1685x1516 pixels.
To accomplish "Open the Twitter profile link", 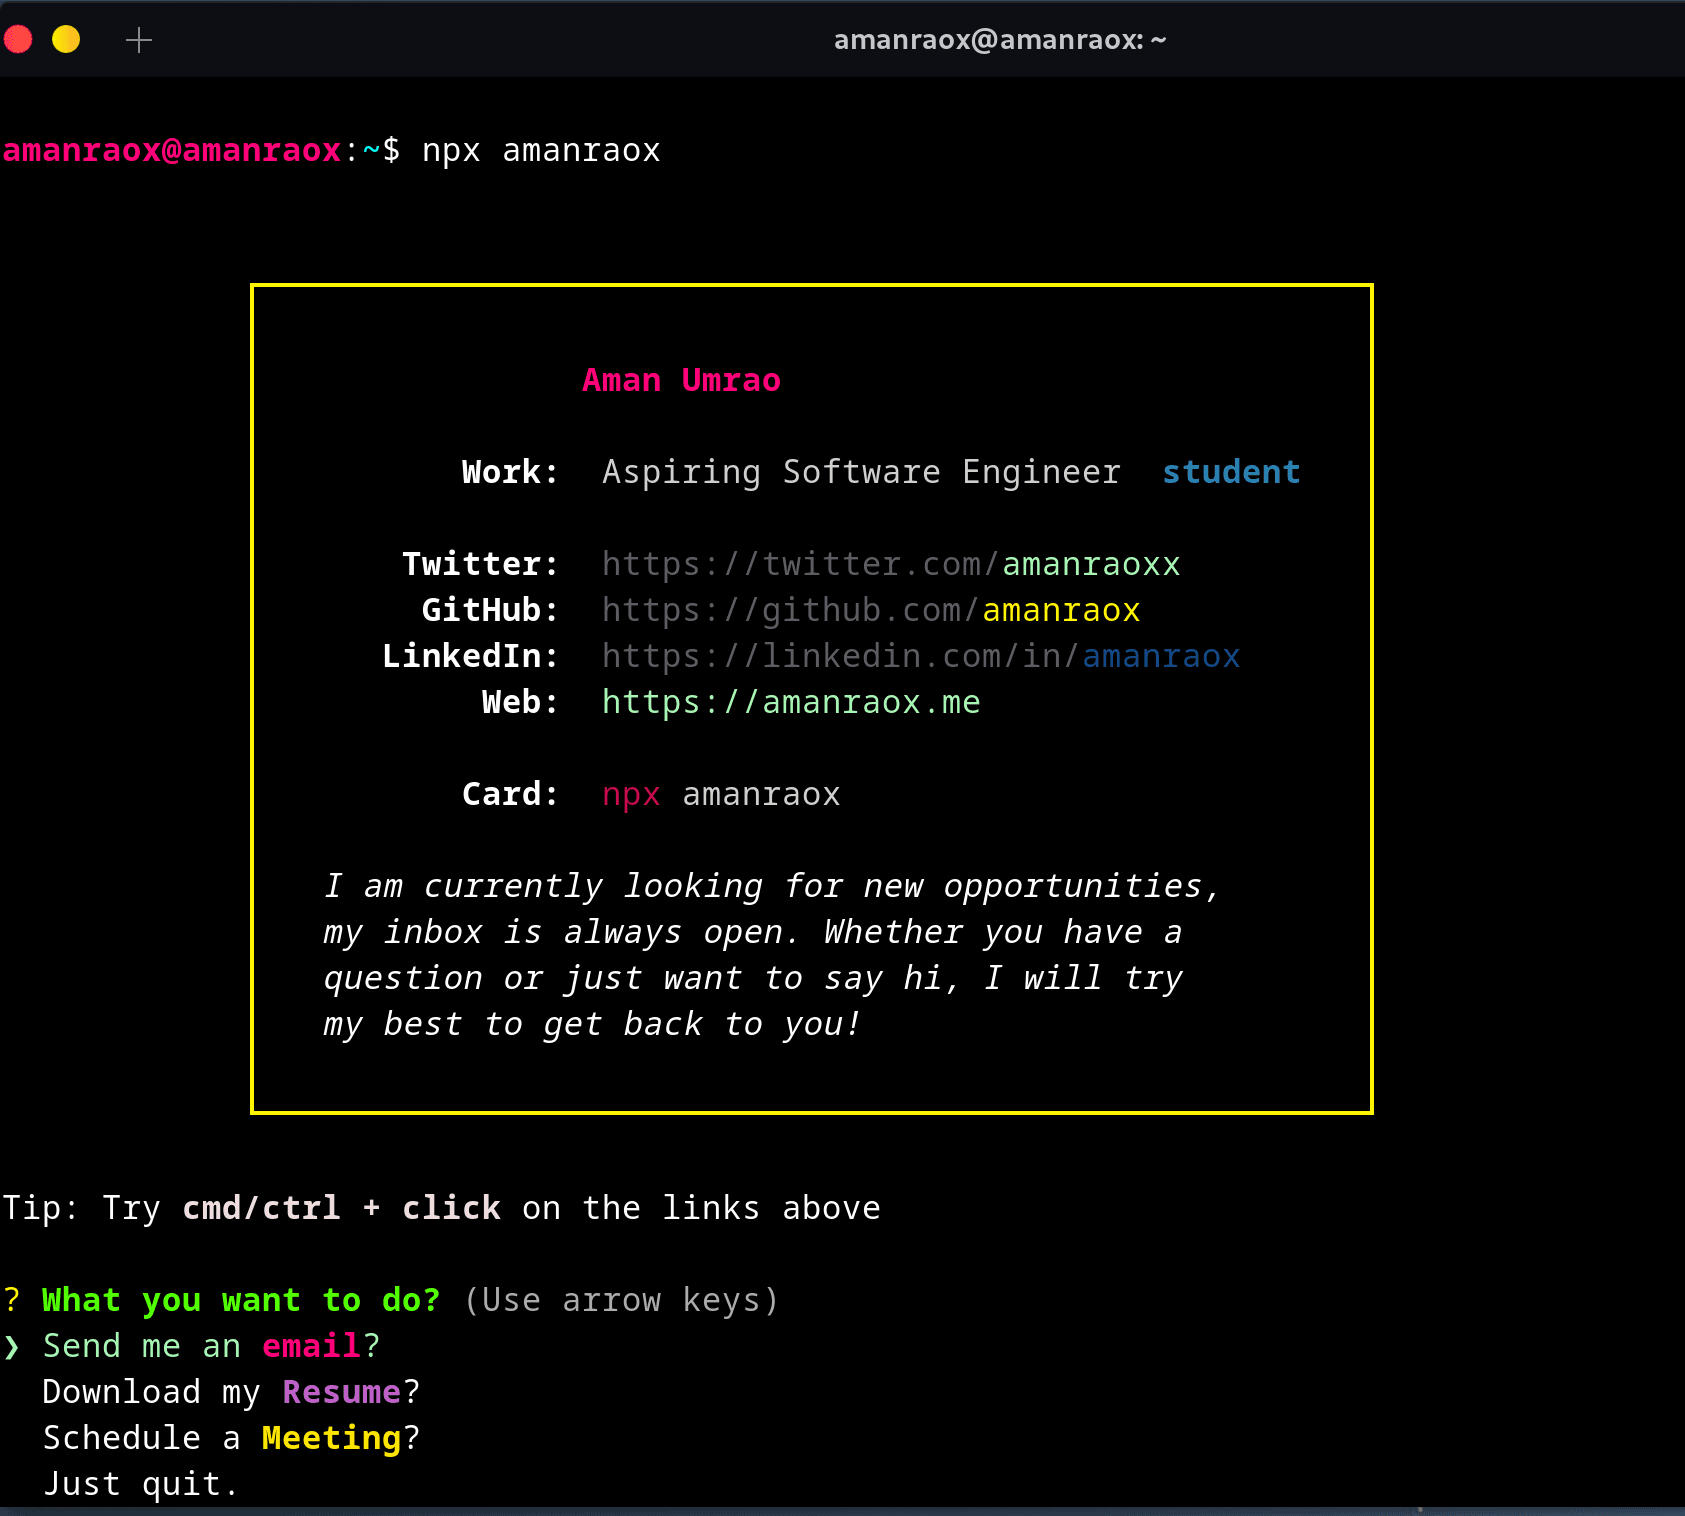I will 890,564.
